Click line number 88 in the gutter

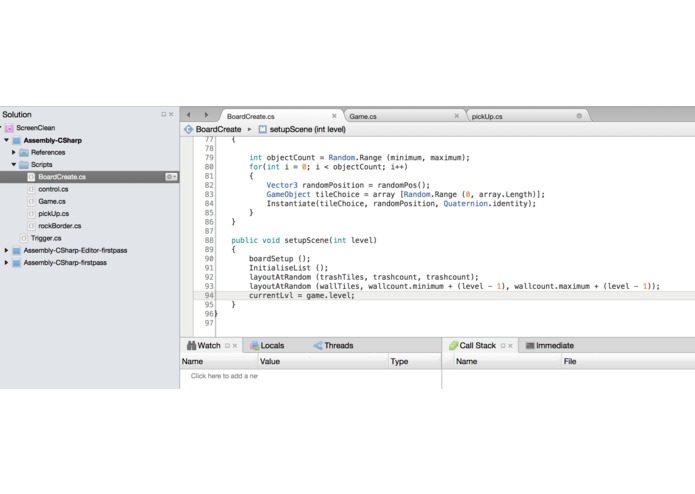(209, 241)
